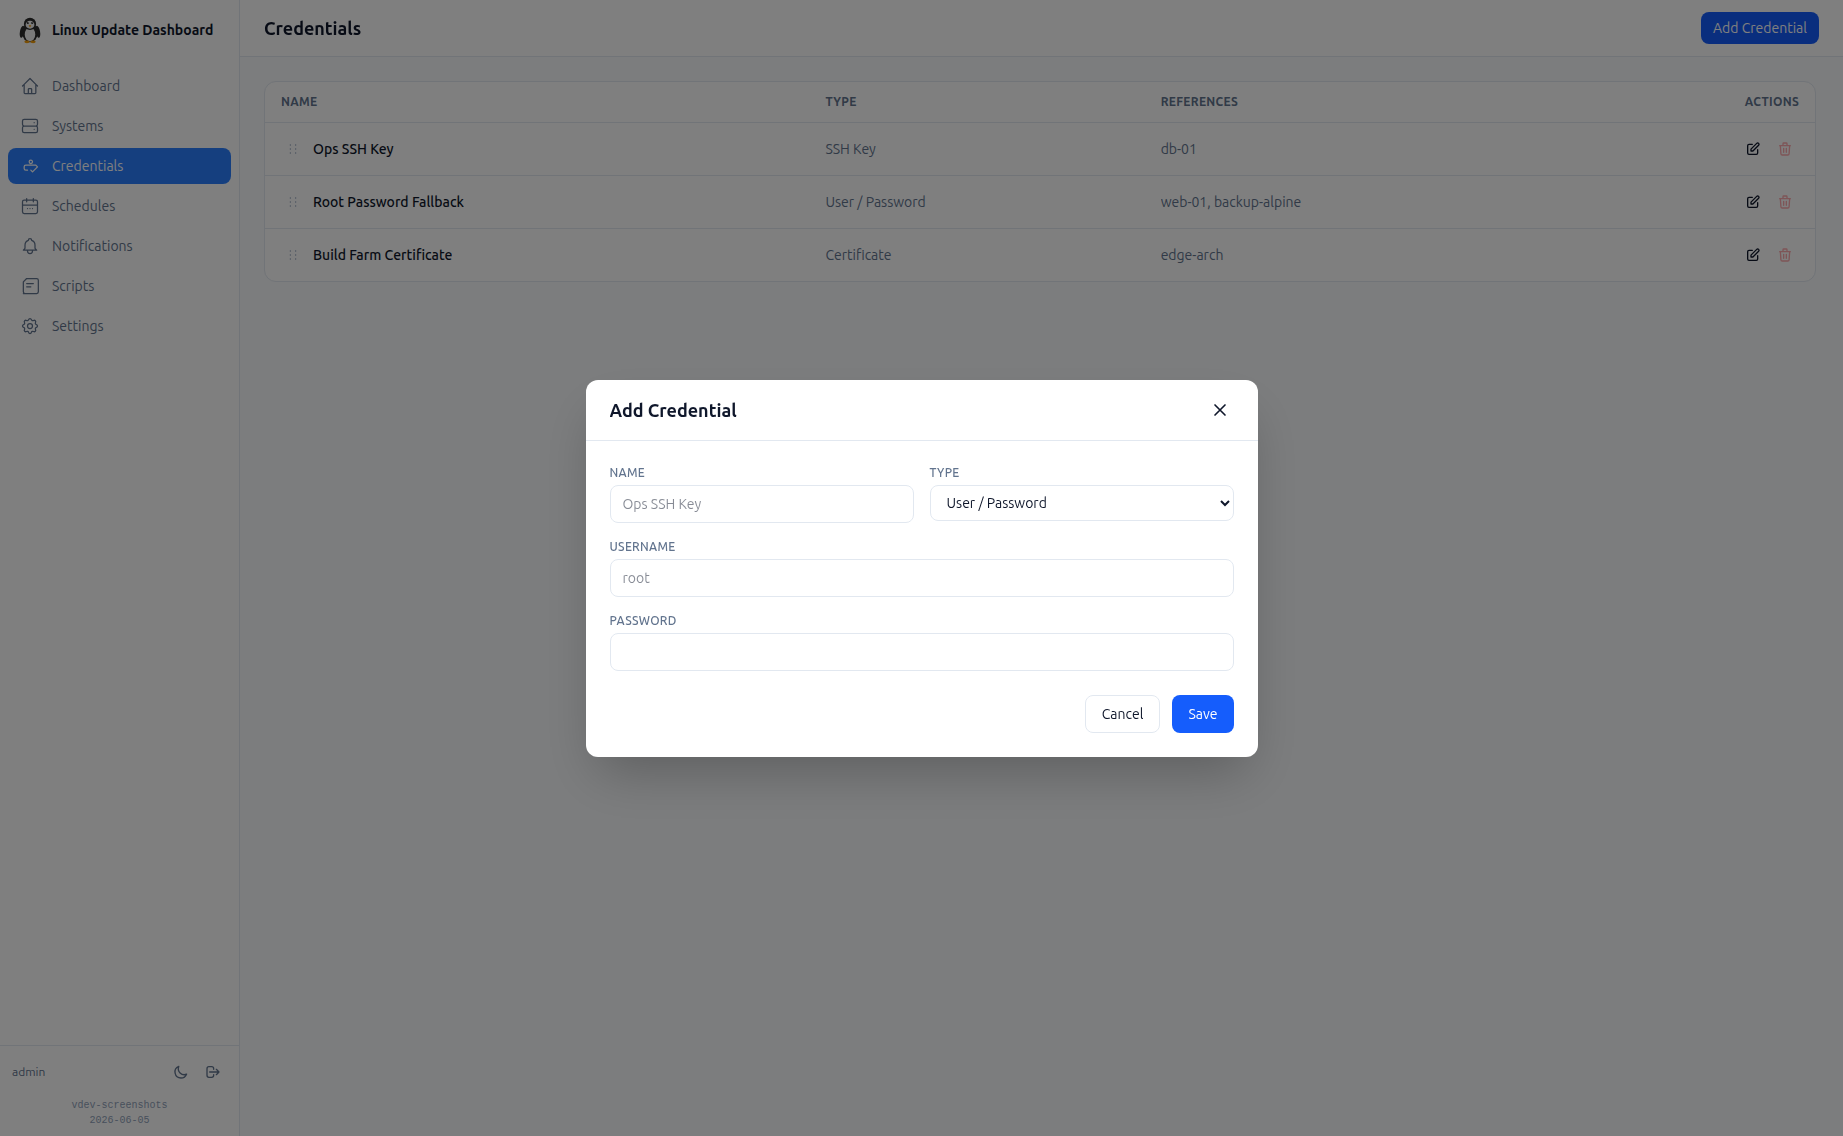This screenshot has height=1136, width=1843.
Task: Edit the Build Farm Certificate credential
Action: point(1753,255)
